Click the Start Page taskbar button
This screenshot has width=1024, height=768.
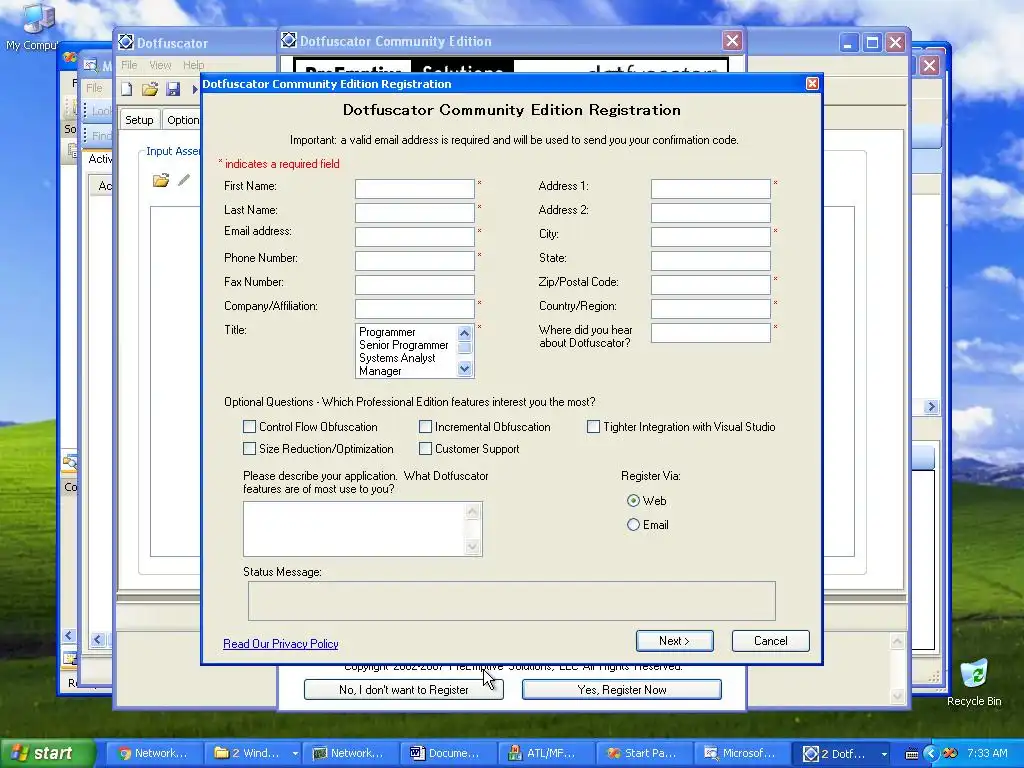tap(644, 753)
